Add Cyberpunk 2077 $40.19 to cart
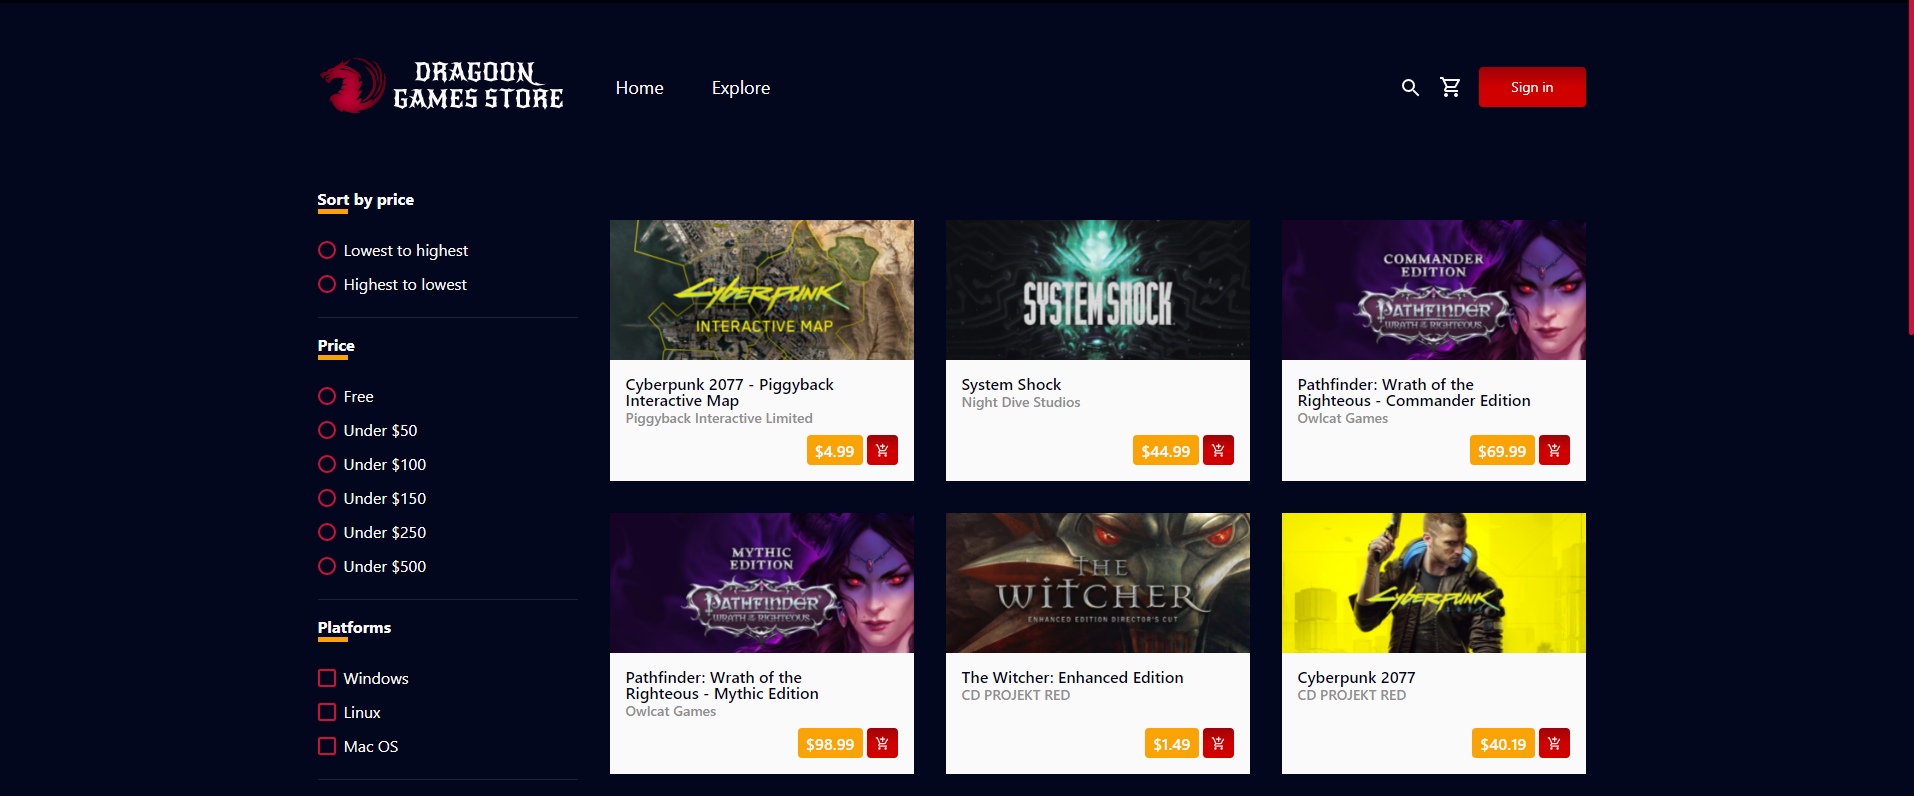Viewport: 1914px width, 796px height. pyautogui.click(x=1554, y=743)
